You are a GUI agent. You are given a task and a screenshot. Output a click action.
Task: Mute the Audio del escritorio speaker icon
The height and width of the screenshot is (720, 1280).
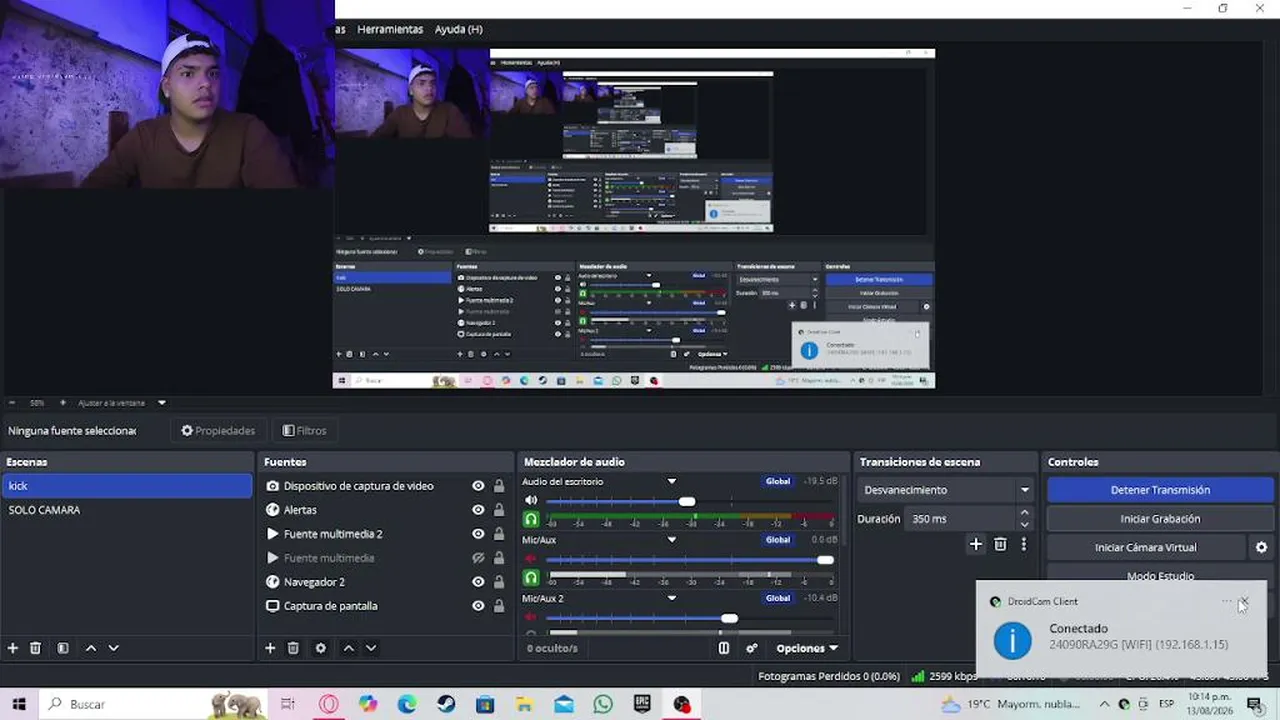tap(531, 500)
